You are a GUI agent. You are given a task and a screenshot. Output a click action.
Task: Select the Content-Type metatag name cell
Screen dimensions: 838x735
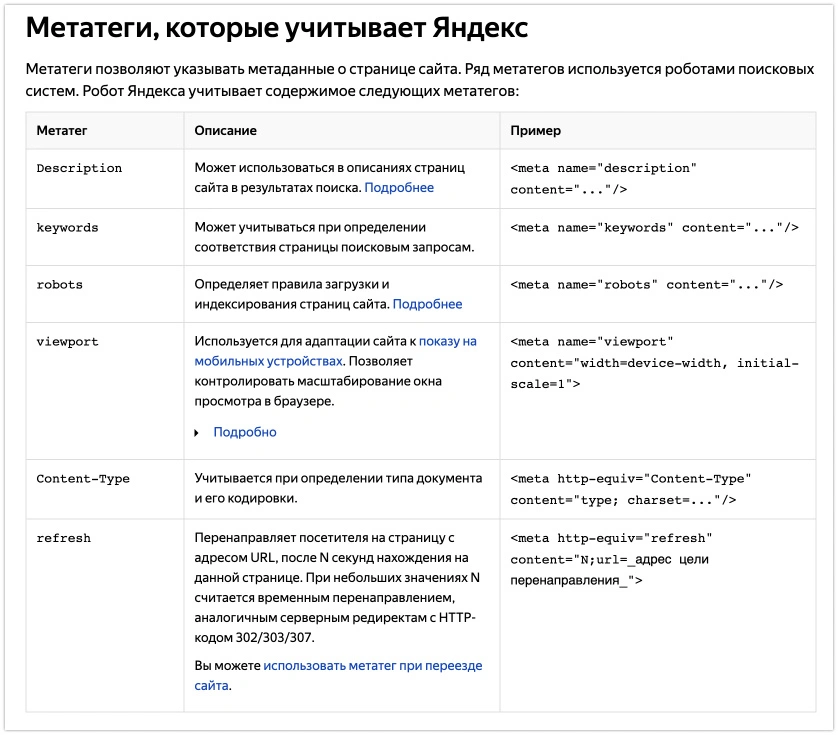pos(83,478)
